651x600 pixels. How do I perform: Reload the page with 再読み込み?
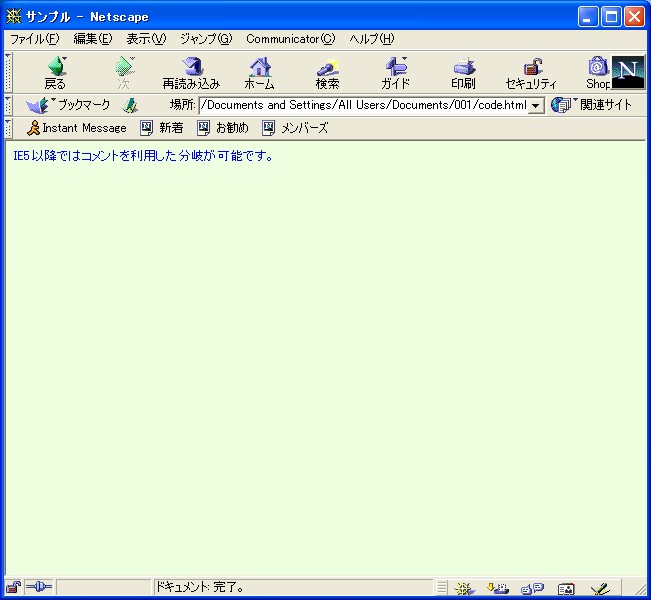[x=190, y=71]
